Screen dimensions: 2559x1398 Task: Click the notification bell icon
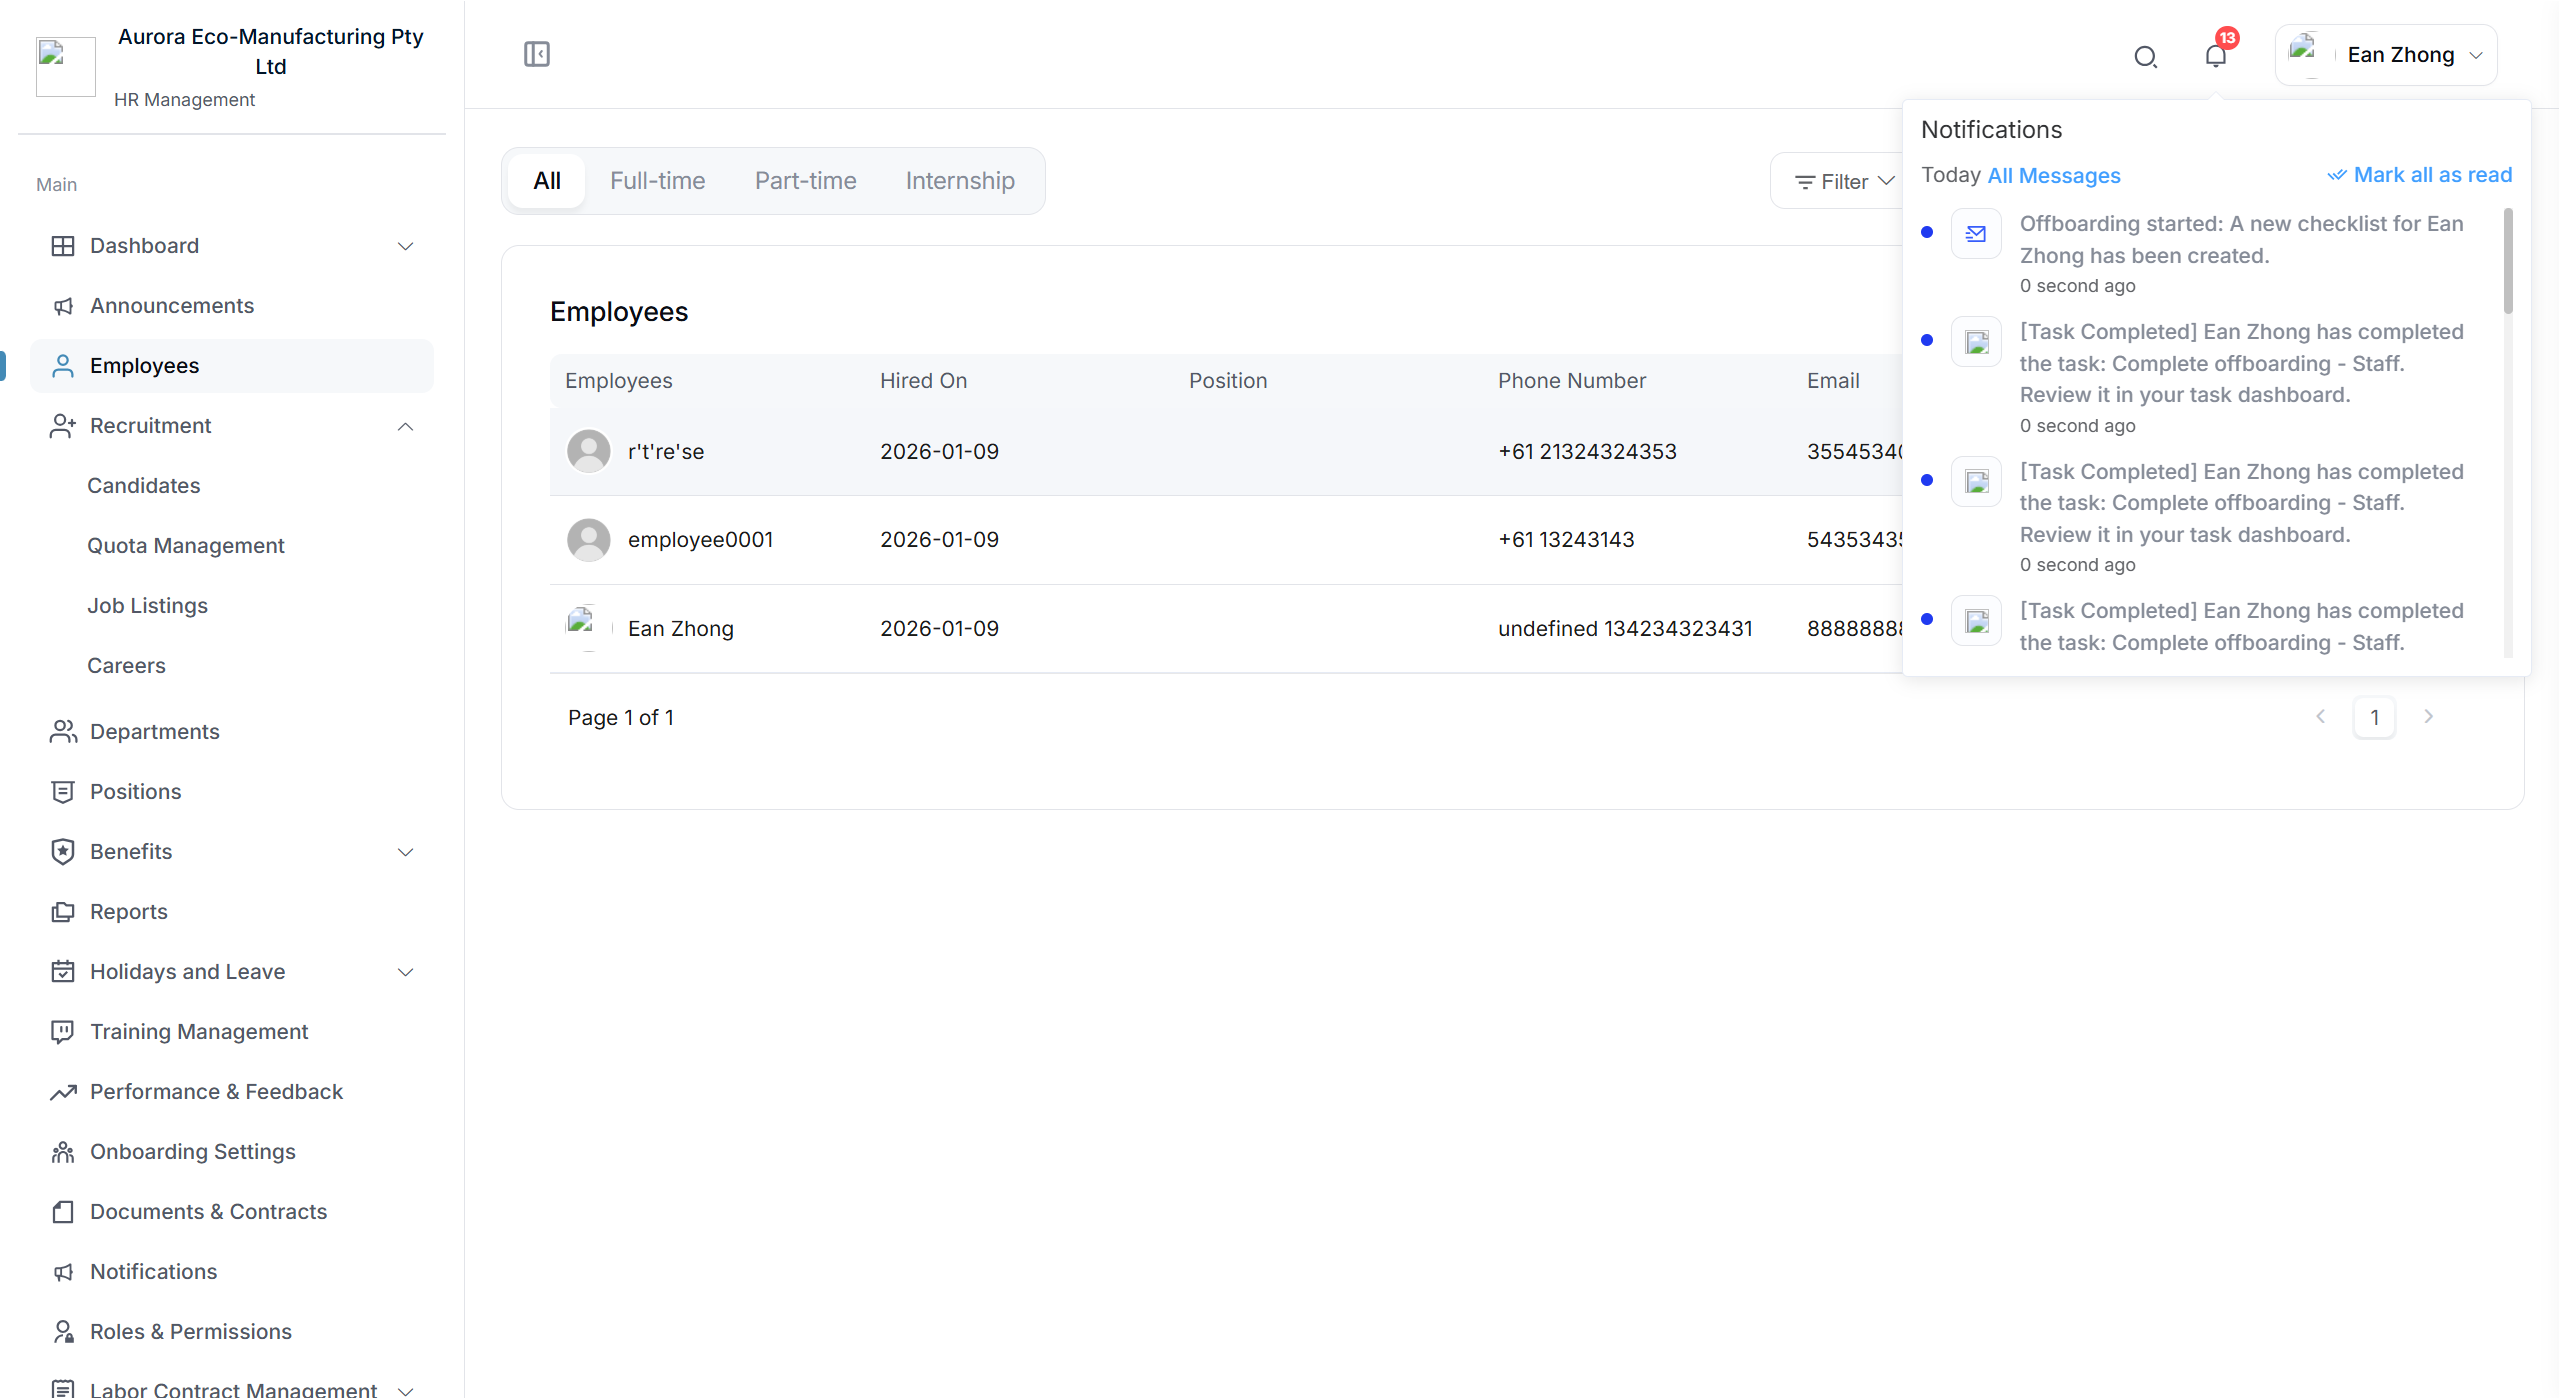(x=2215, y=57)
